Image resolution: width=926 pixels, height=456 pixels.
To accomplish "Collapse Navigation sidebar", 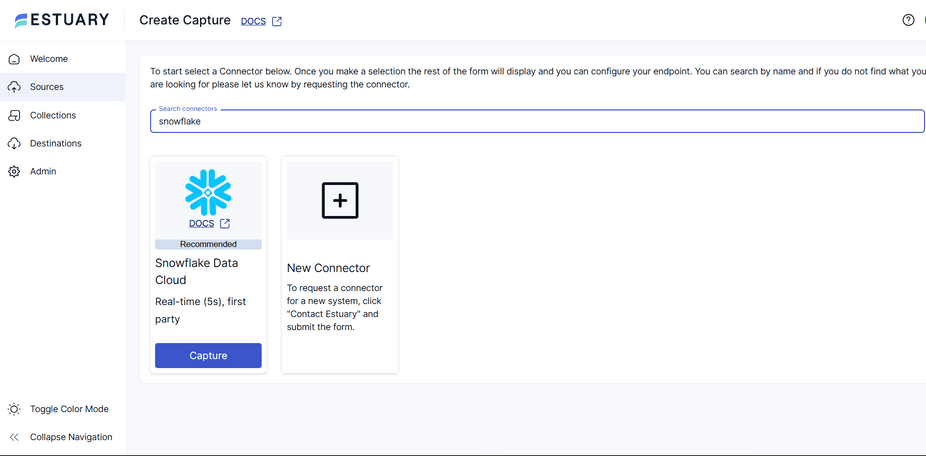I will coord(70,437).
